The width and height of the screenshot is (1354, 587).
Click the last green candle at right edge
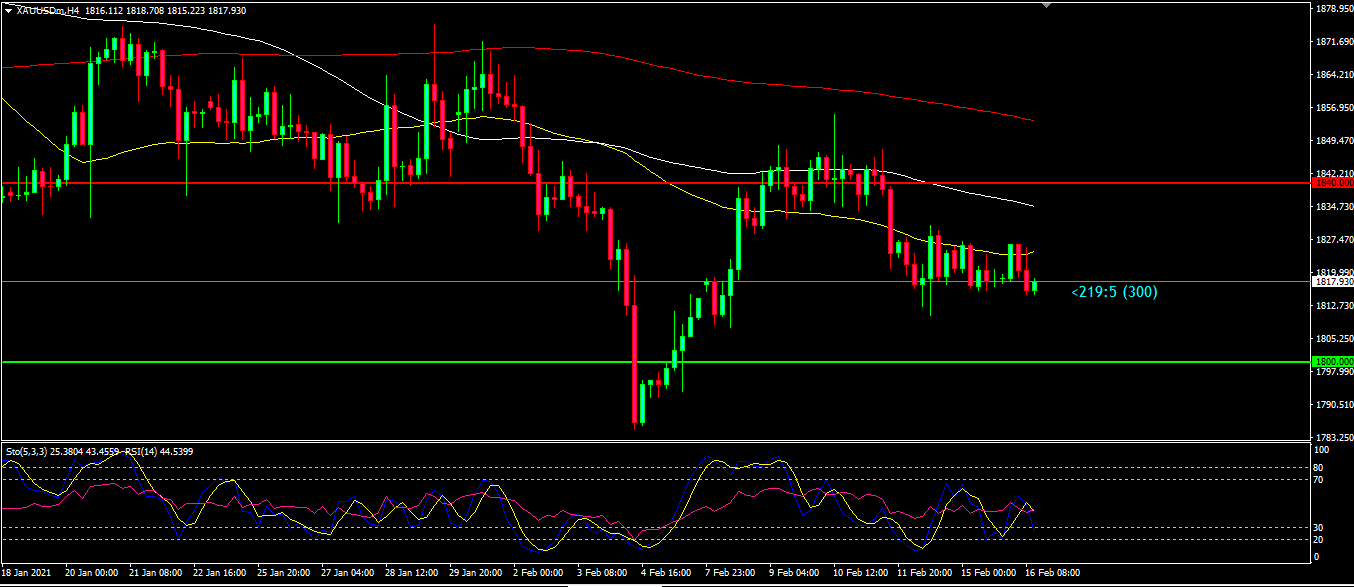pos(1035,287)
